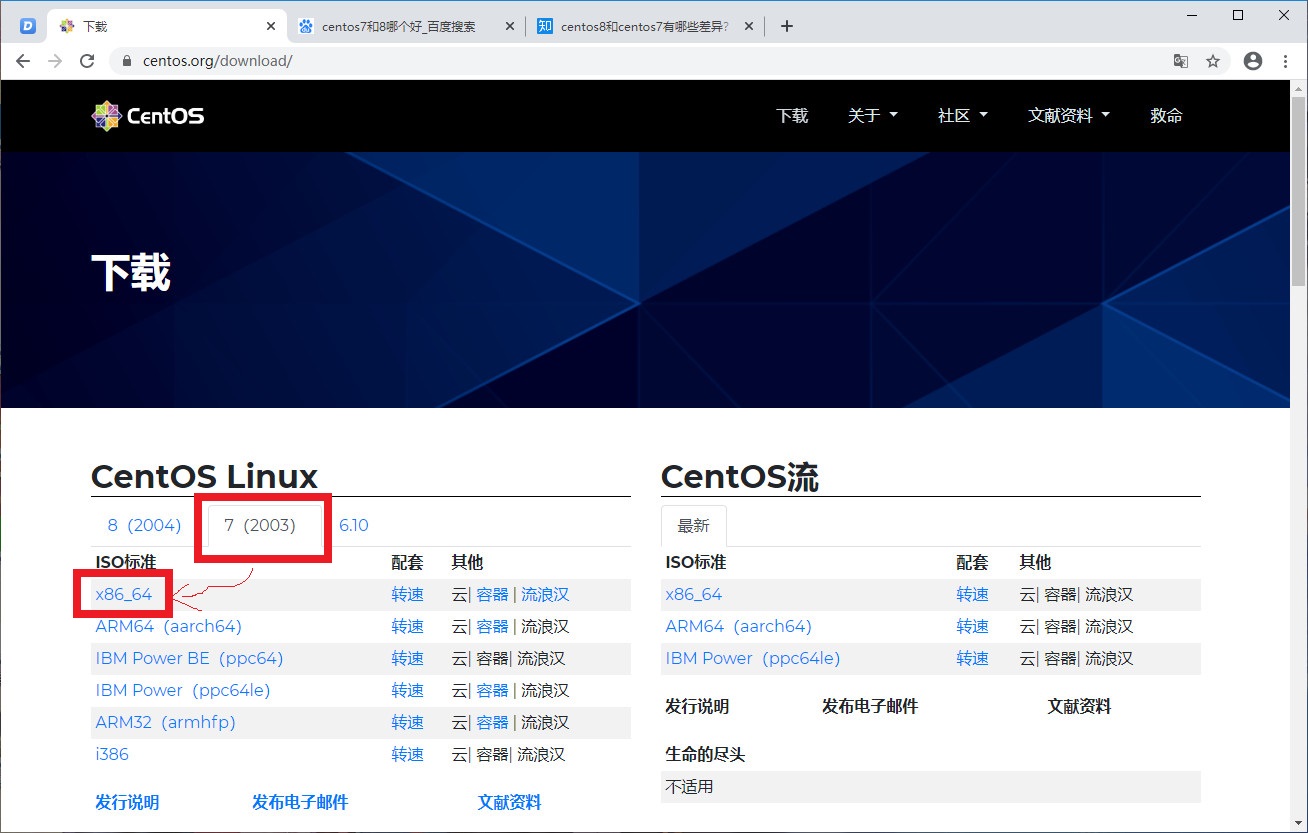
Task: Click the browser back arrow
Action: 23,61
